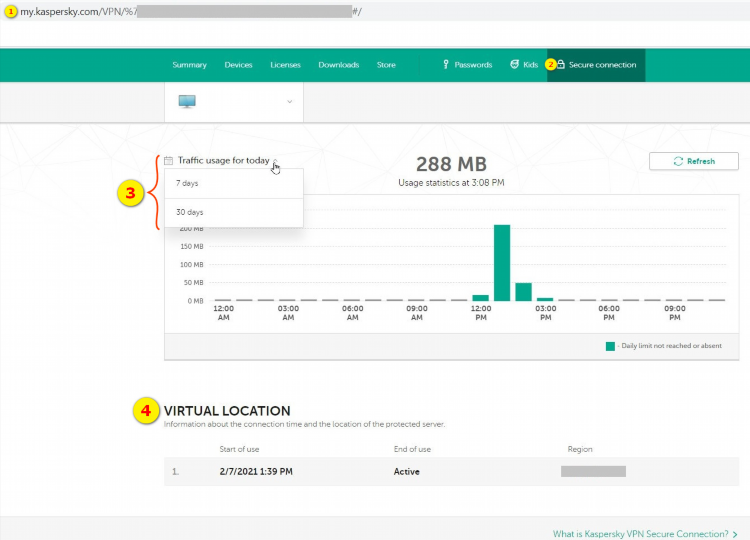Open the Devices tab

pyautogui.click(x=238, y=65)
